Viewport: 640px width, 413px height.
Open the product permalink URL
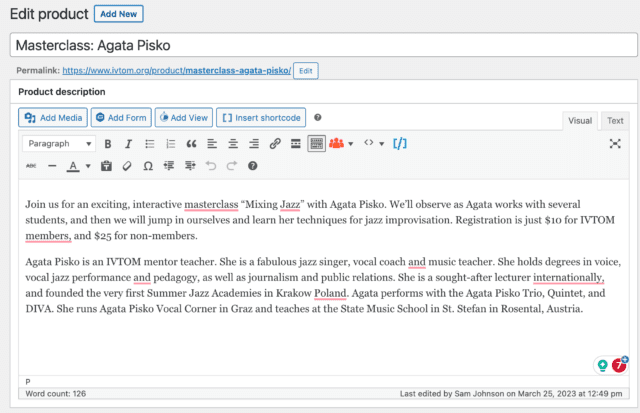point(176,71)
